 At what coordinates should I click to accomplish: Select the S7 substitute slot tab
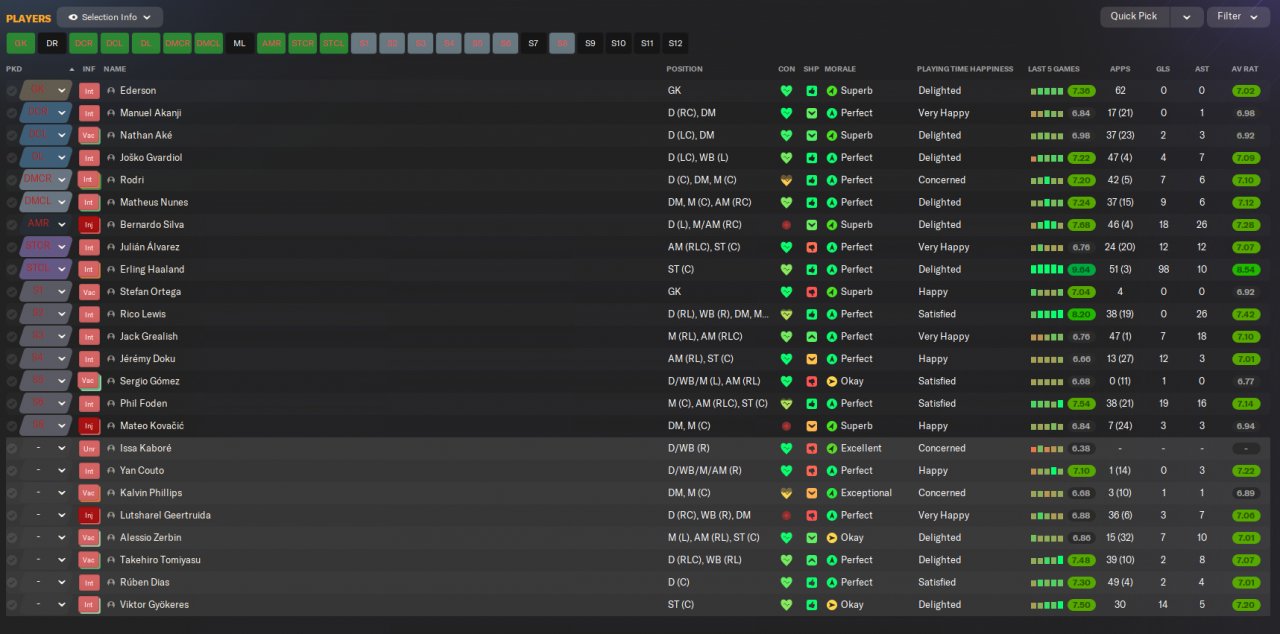click(533, 43)
